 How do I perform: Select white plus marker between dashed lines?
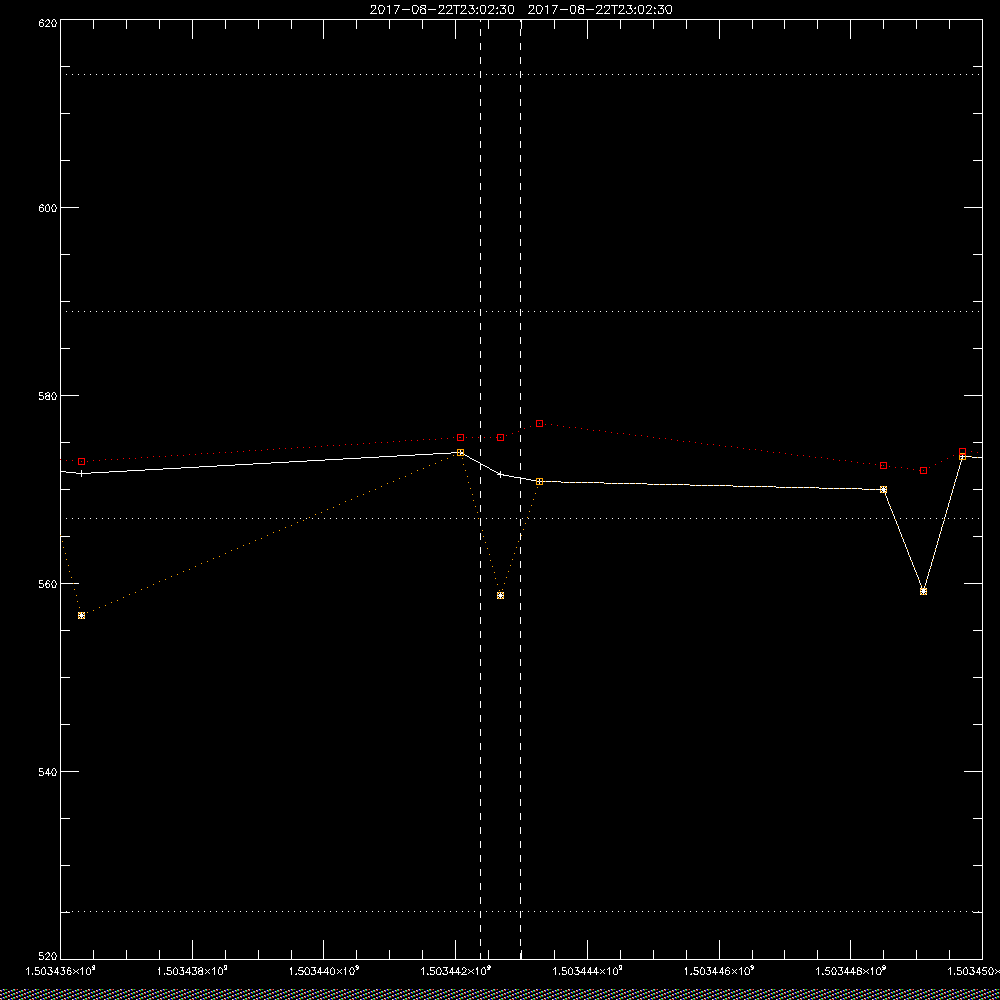coord(501,474)
